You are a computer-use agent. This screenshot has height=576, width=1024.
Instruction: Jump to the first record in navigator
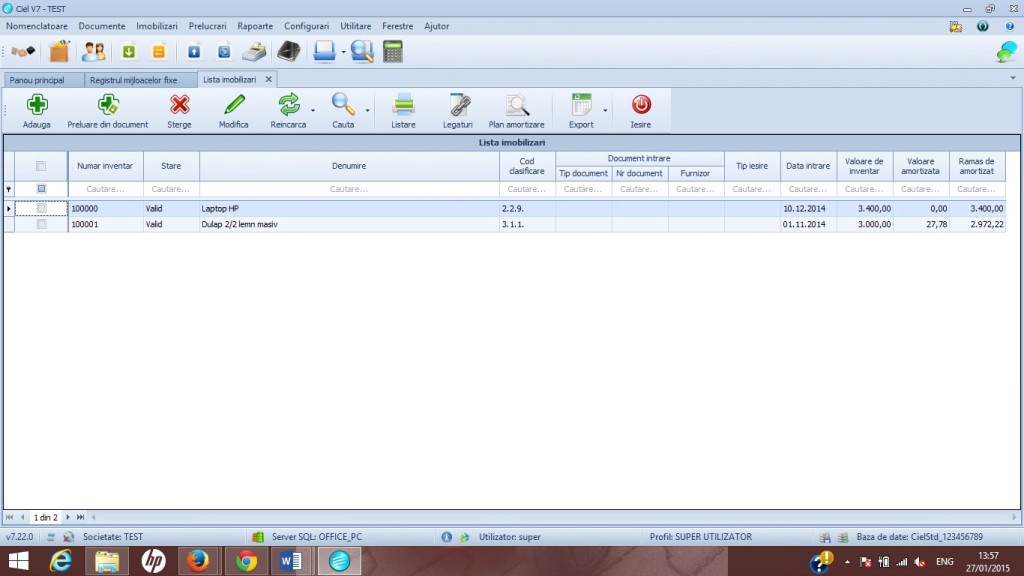pyautogui.click(x=9, y=517)
